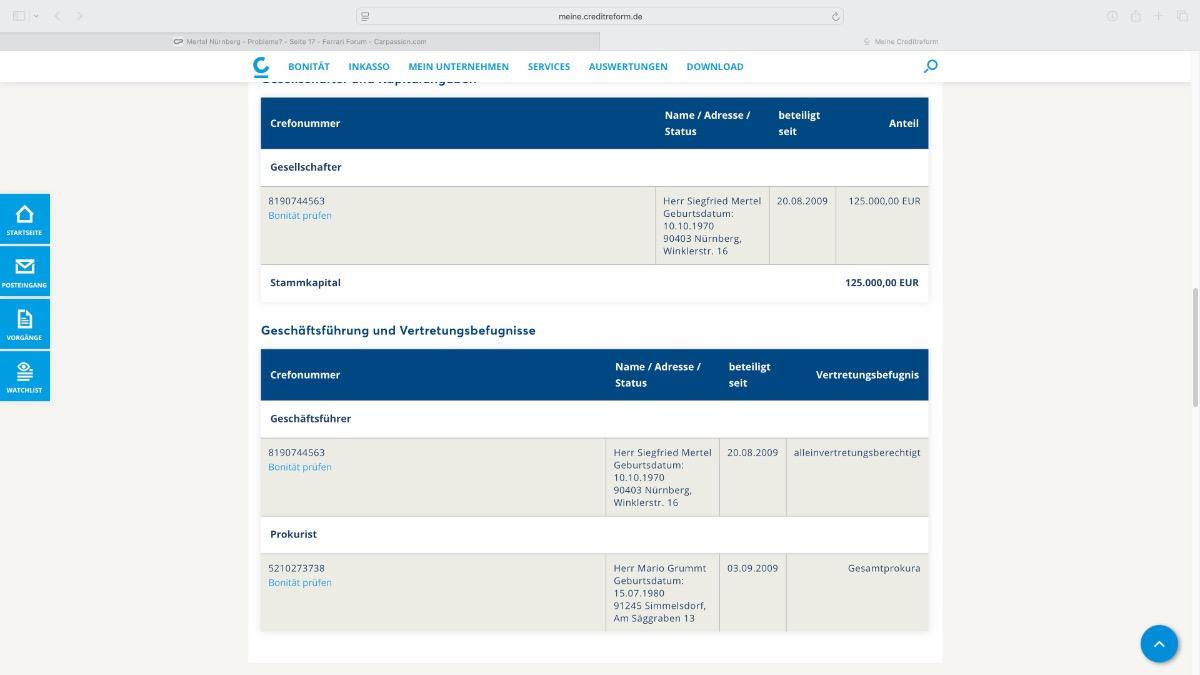Open the search magnifier icon
This screenshot has height=675, width=1200.
tap(931, 67)
